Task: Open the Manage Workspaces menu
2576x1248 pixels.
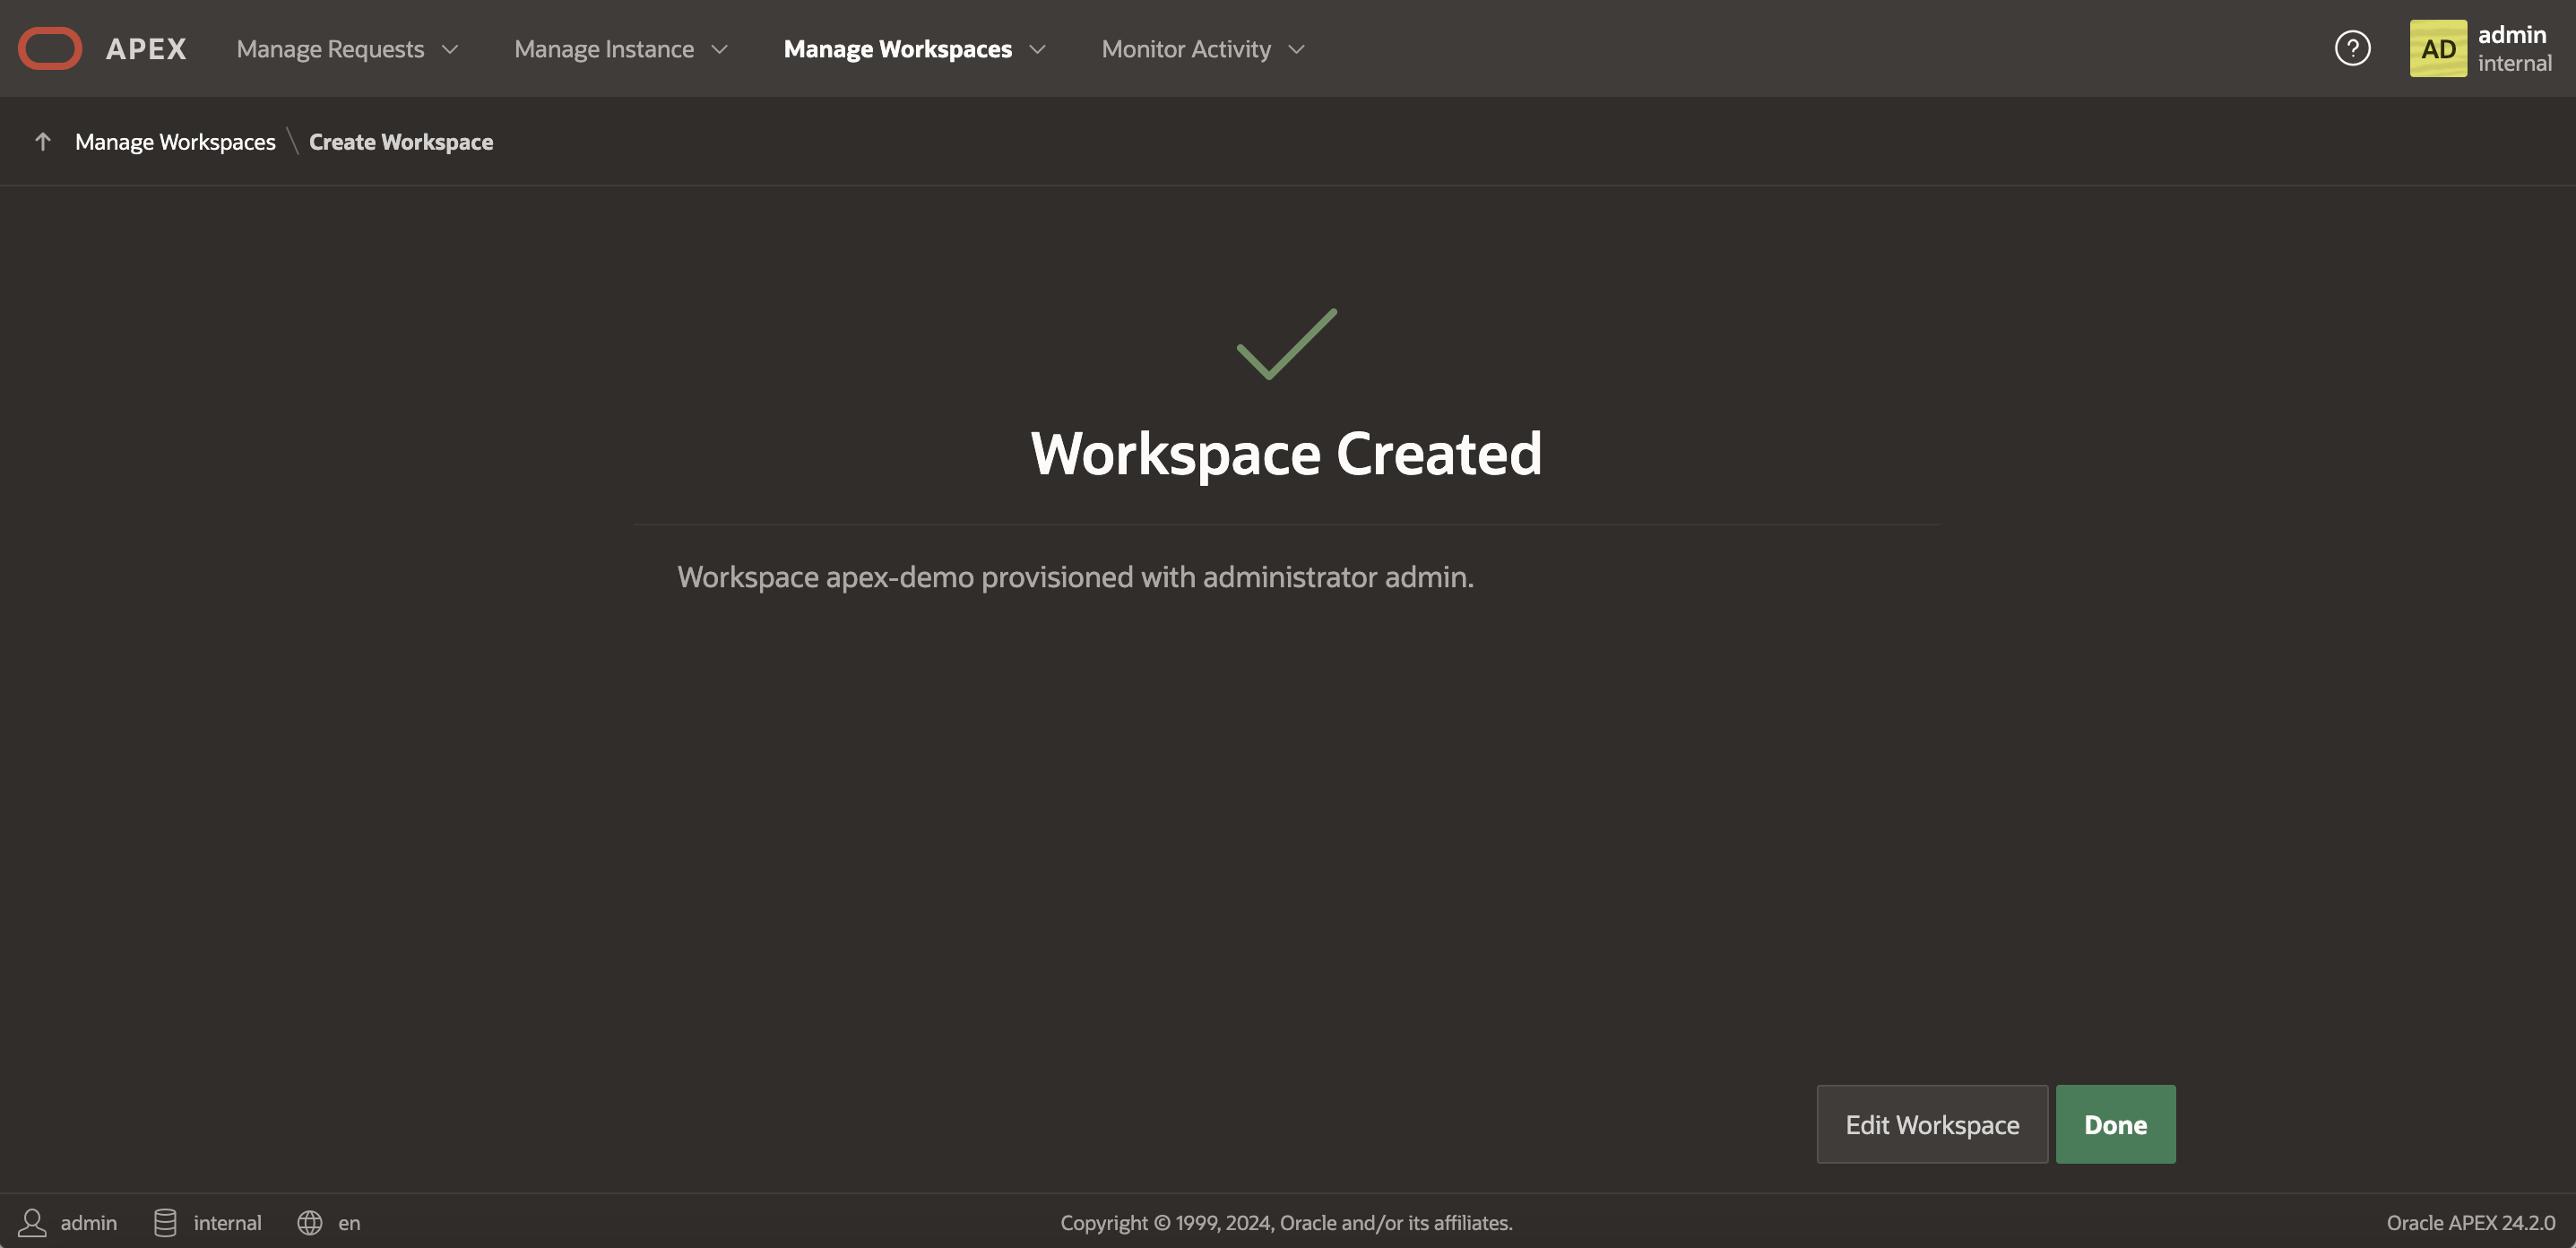Action: pyautogui.click(x=897, y=49)
